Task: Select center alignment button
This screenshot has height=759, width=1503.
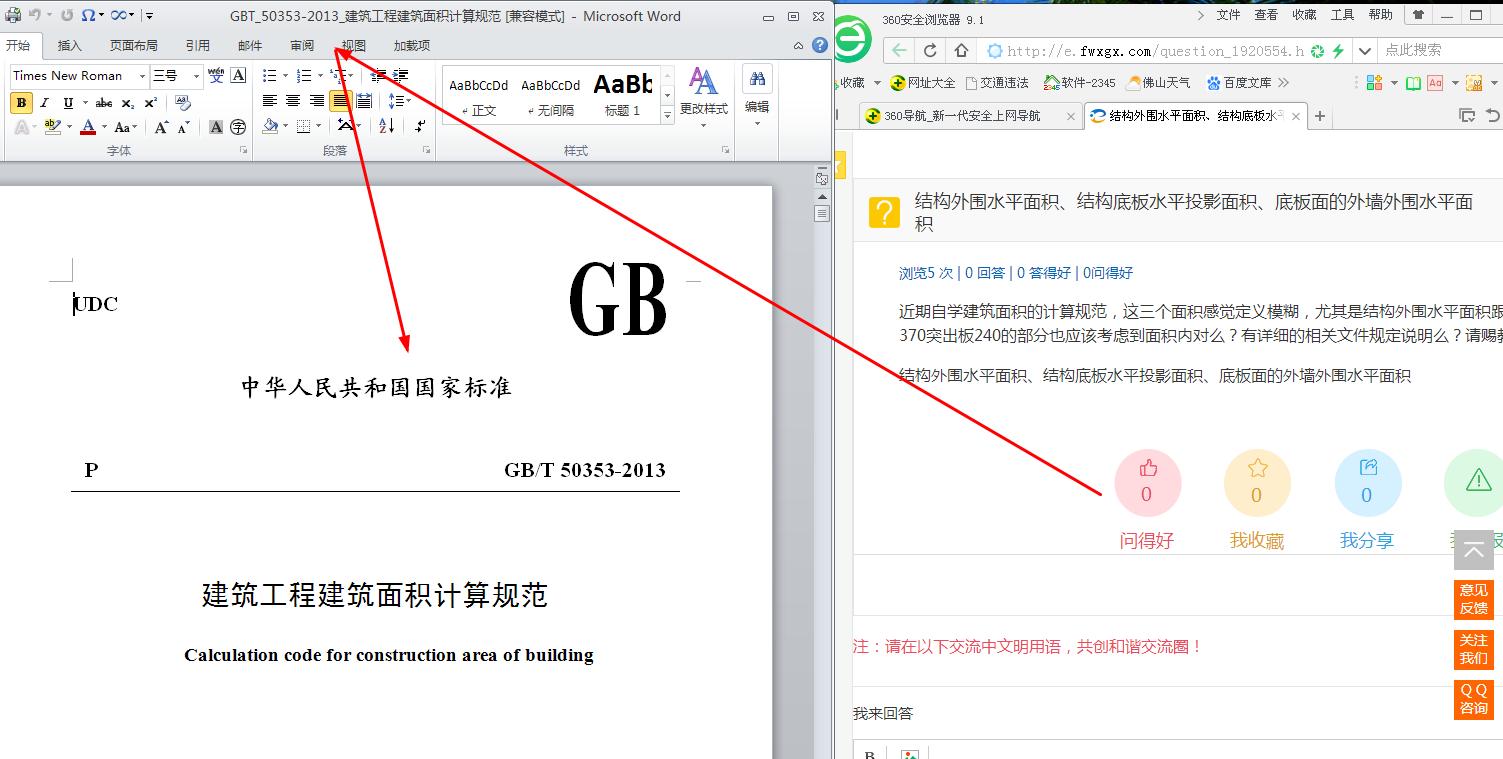Action: click(293, 101)
